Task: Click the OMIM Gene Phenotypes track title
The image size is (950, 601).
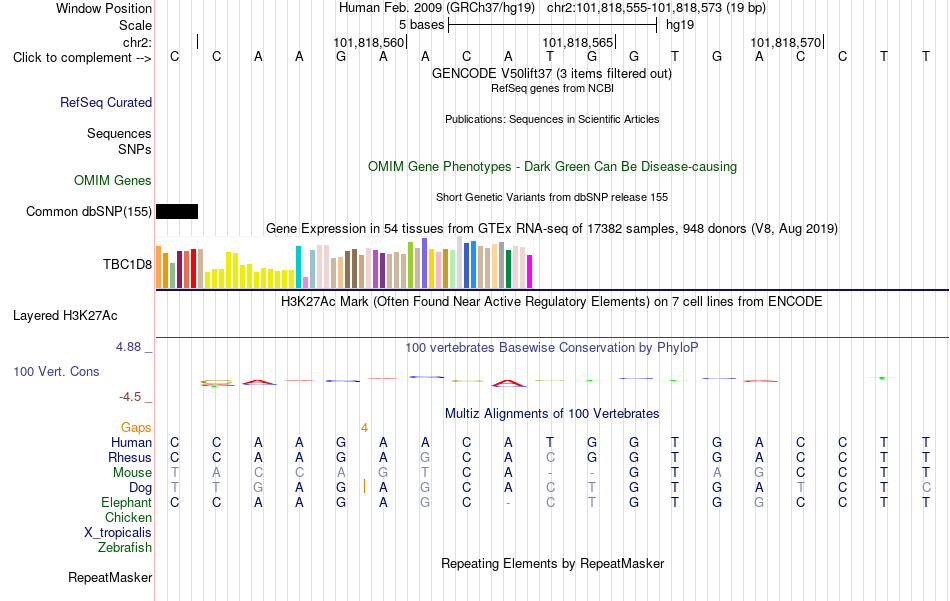Action: (x=553, y=167)
